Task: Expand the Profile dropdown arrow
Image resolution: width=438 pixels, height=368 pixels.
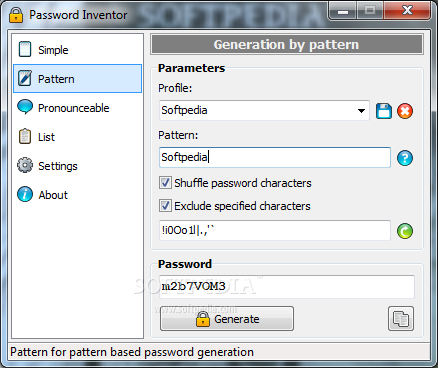Action: pyautogui.click(x=361, y=111)
